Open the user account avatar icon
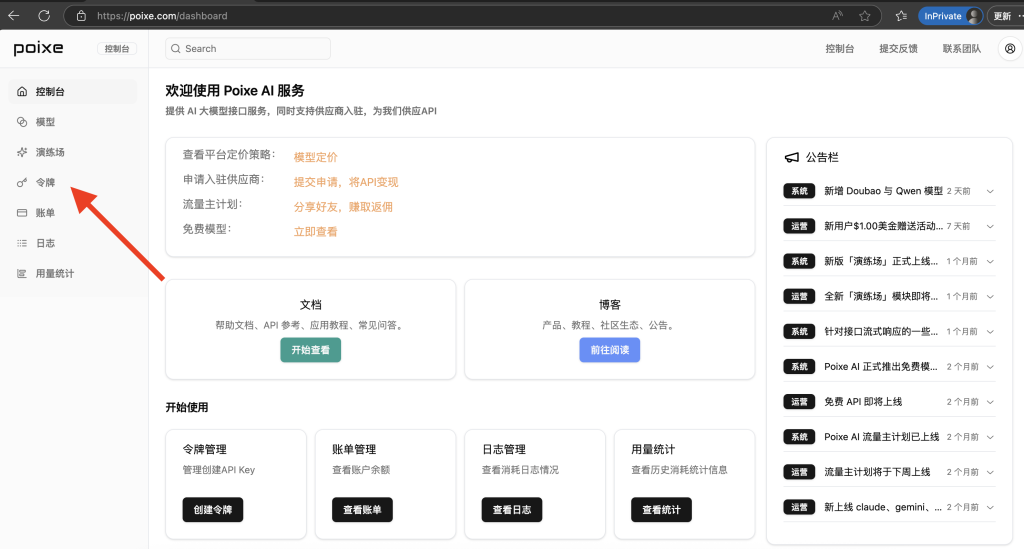The image size is (1024, 549). pyautogui.click(x=1010, y=48)
